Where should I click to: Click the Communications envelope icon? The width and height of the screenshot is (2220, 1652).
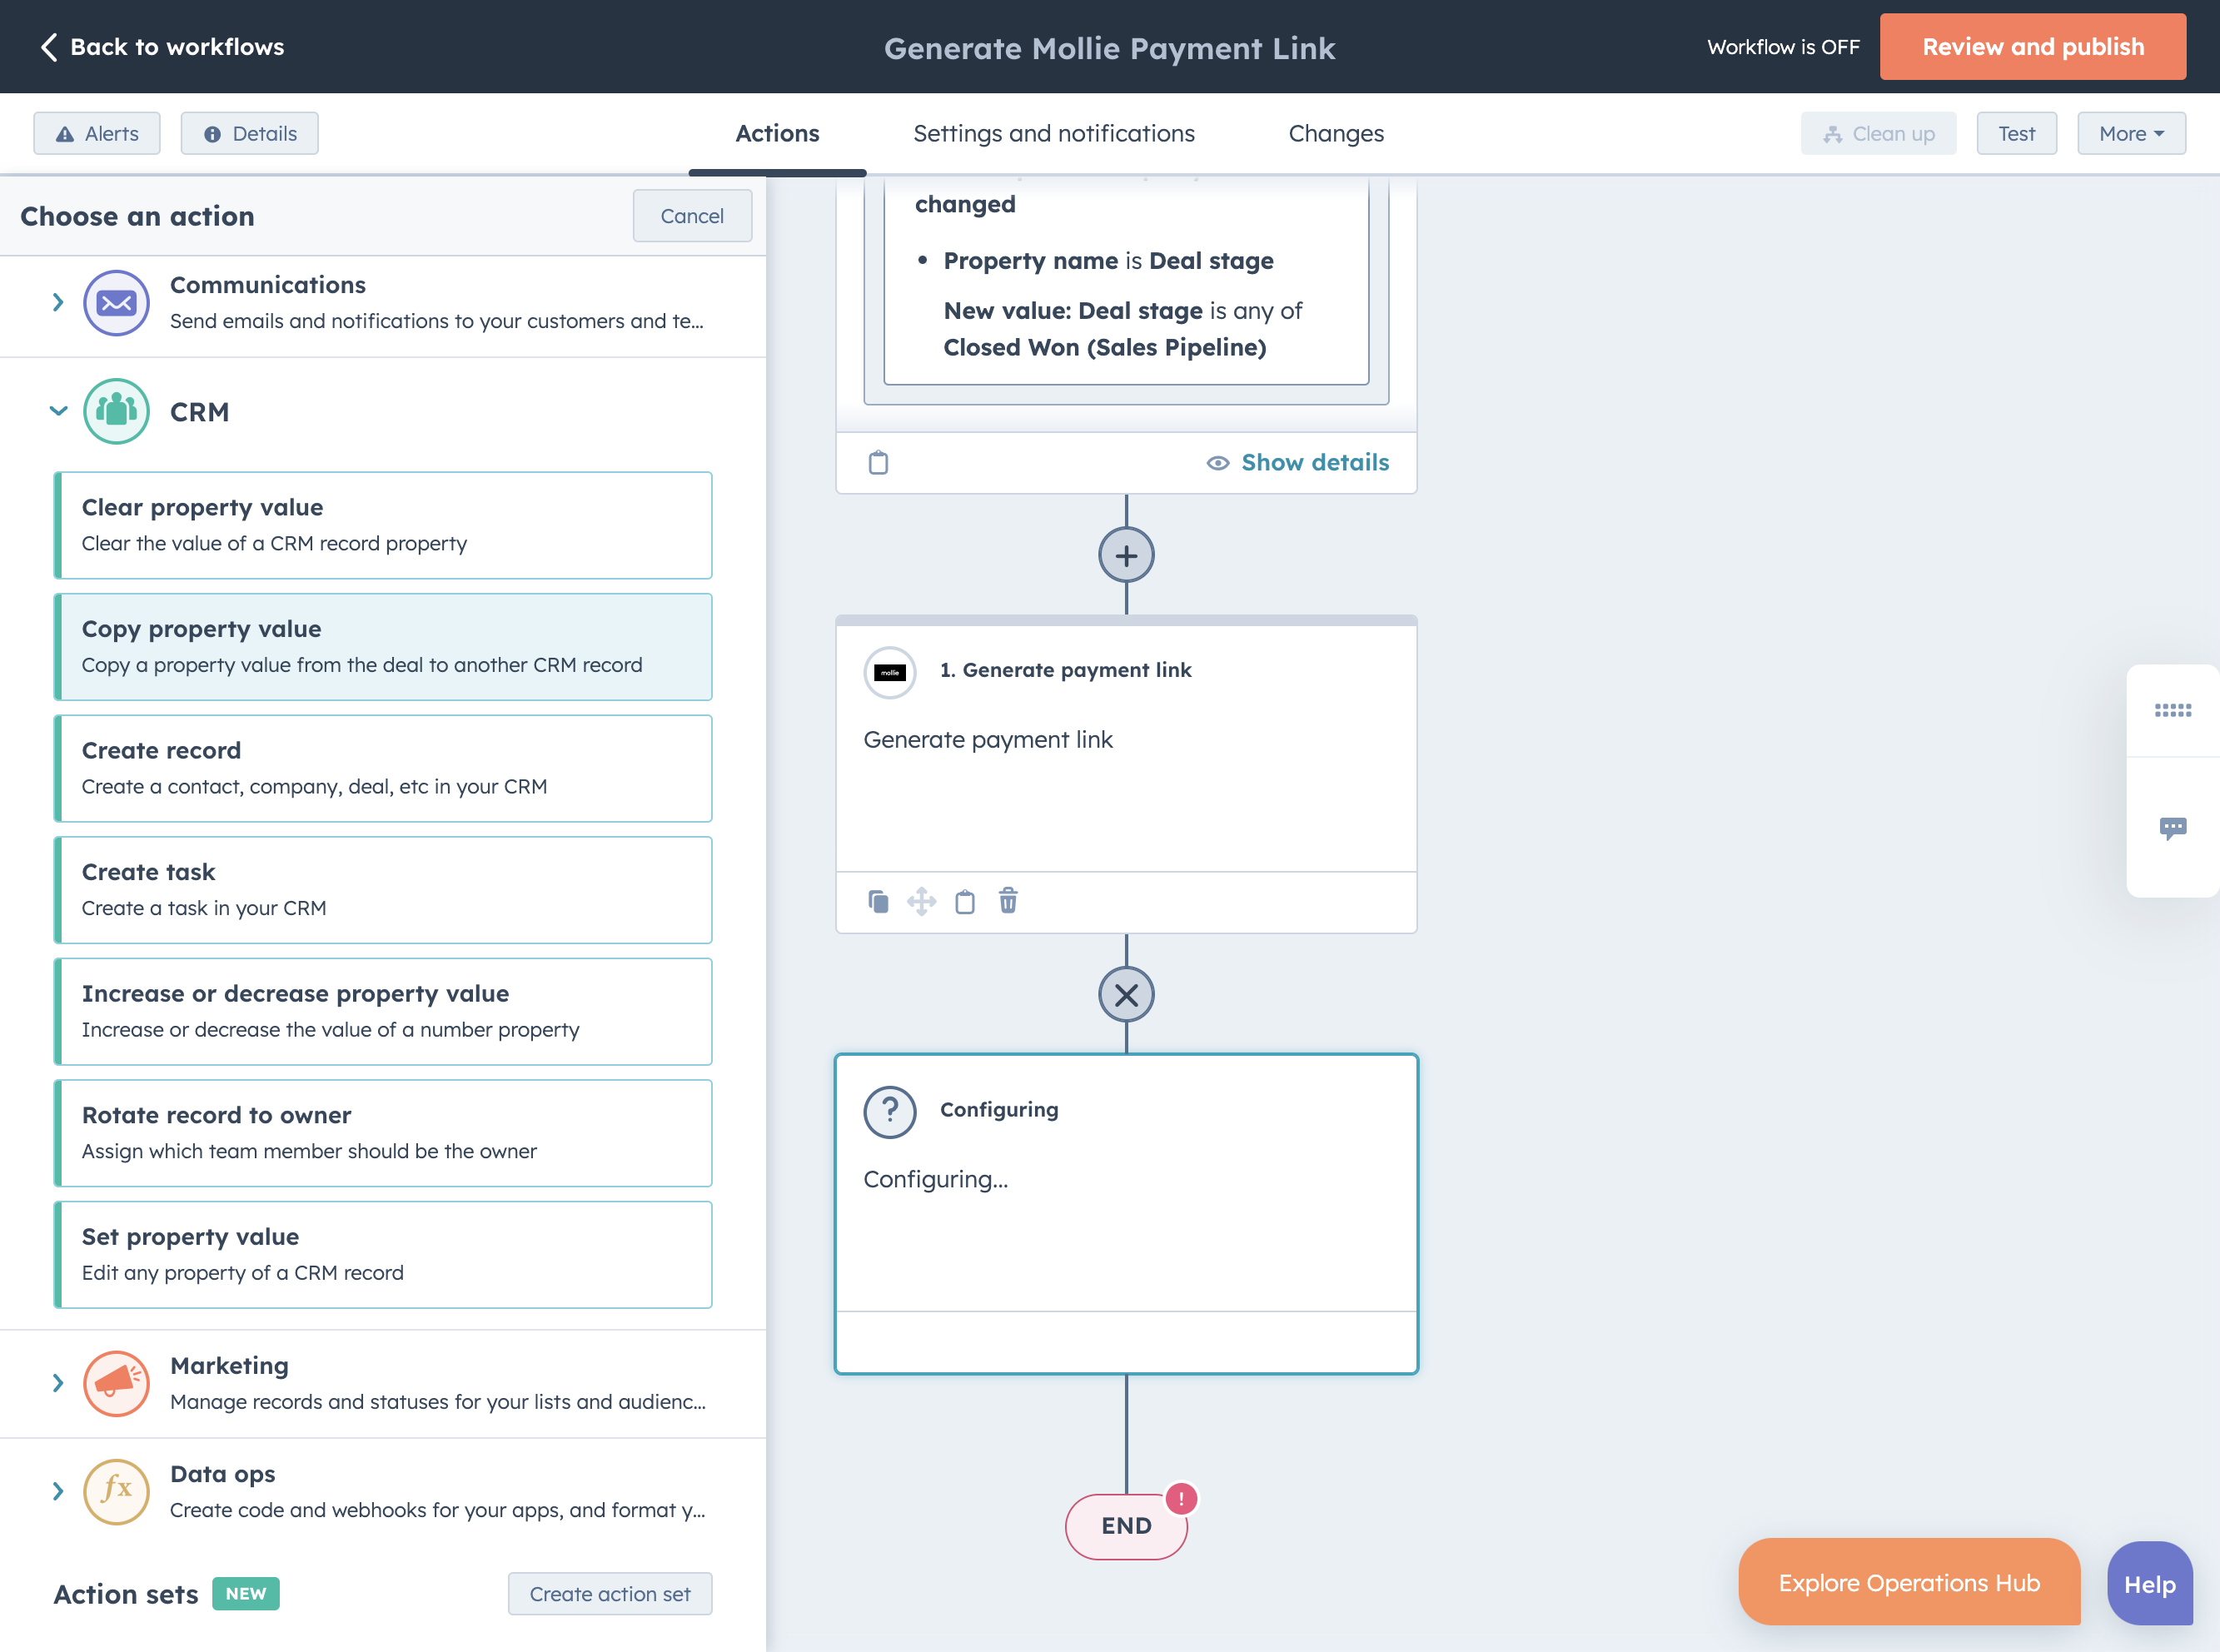[116, 303]
